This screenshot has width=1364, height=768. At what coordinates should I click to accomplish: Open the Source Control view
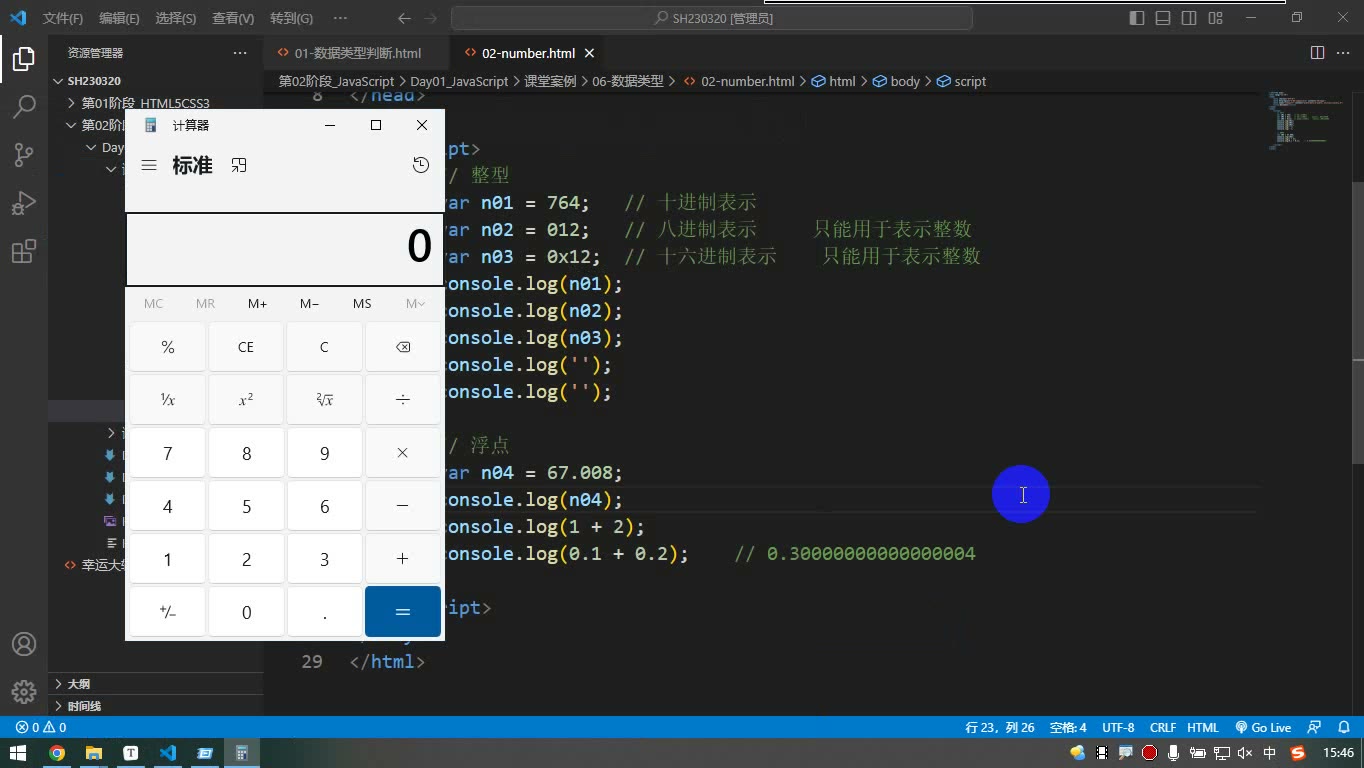(x=24, y=154)
